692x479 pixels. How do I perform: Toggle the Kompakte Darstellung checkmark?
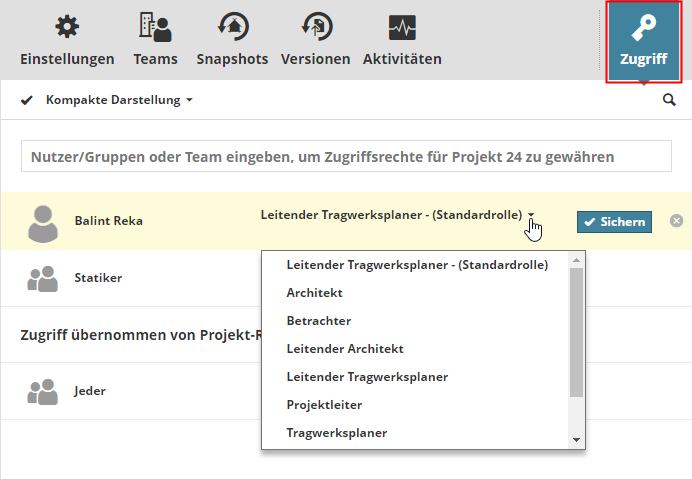pyautogui.click(x=27, y=100)
